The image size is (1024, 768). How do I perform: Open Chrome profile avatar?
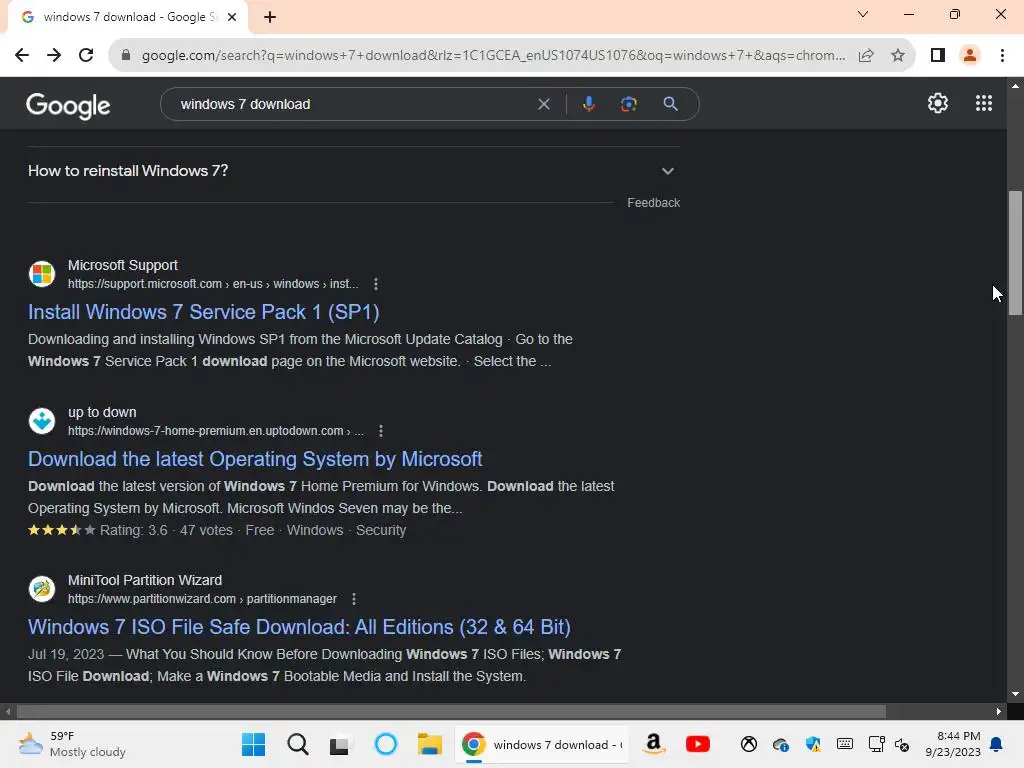tap(970, 56)
